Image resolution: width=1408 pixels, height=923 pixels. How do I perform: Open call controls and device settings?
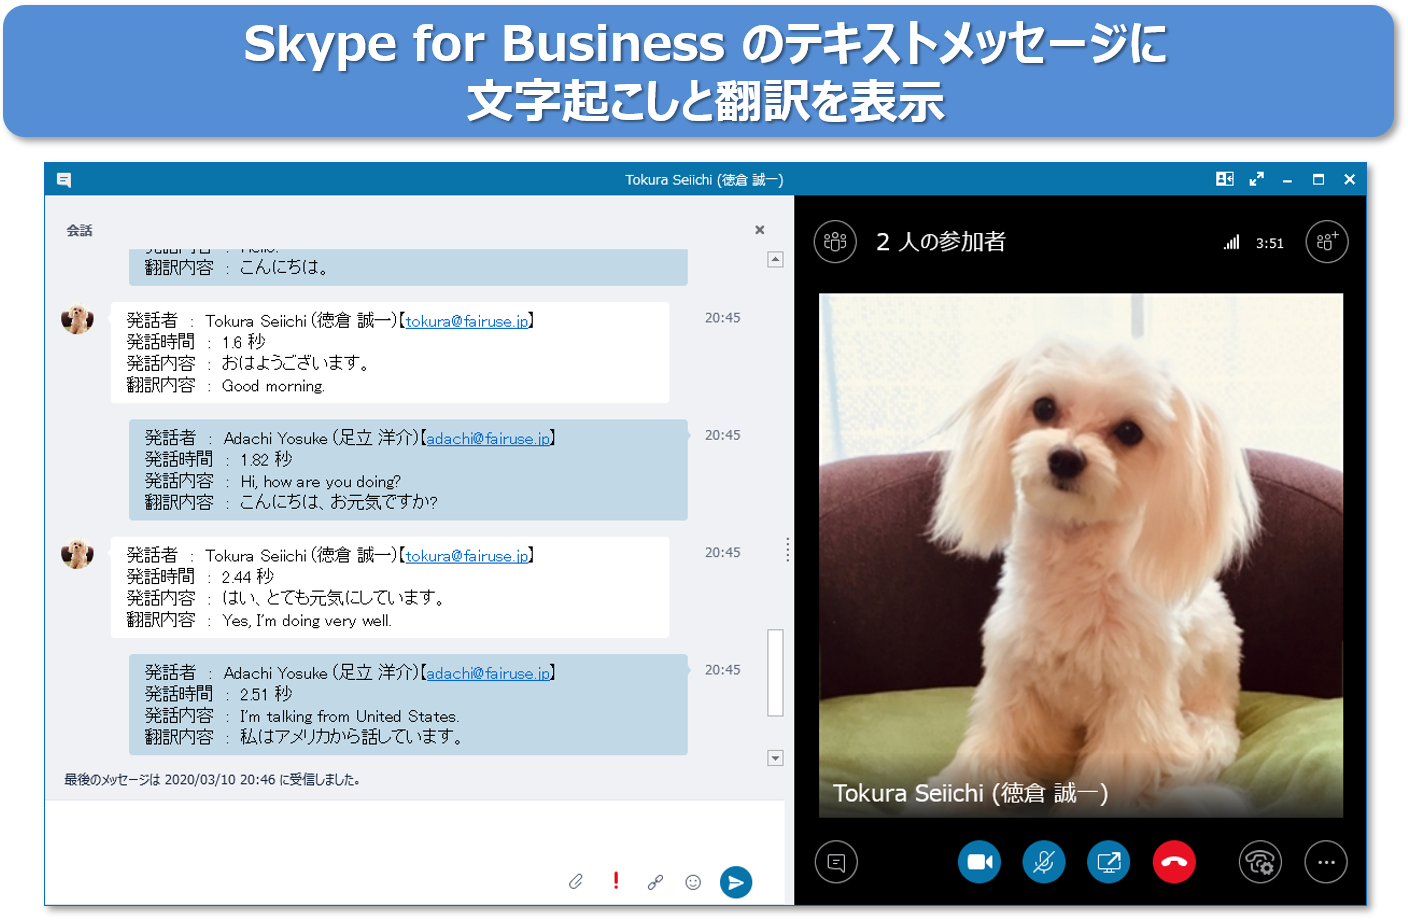tap(1260, 862)
